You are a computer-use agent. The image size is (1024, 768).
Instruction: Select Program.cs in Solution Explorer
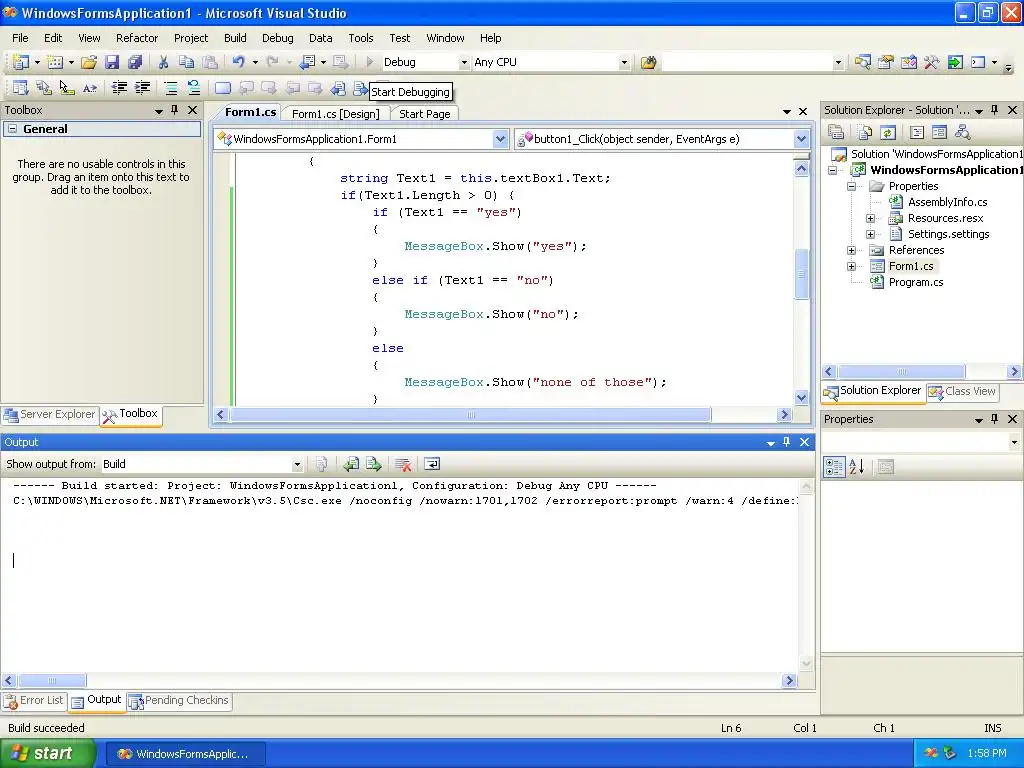point(916,282)
